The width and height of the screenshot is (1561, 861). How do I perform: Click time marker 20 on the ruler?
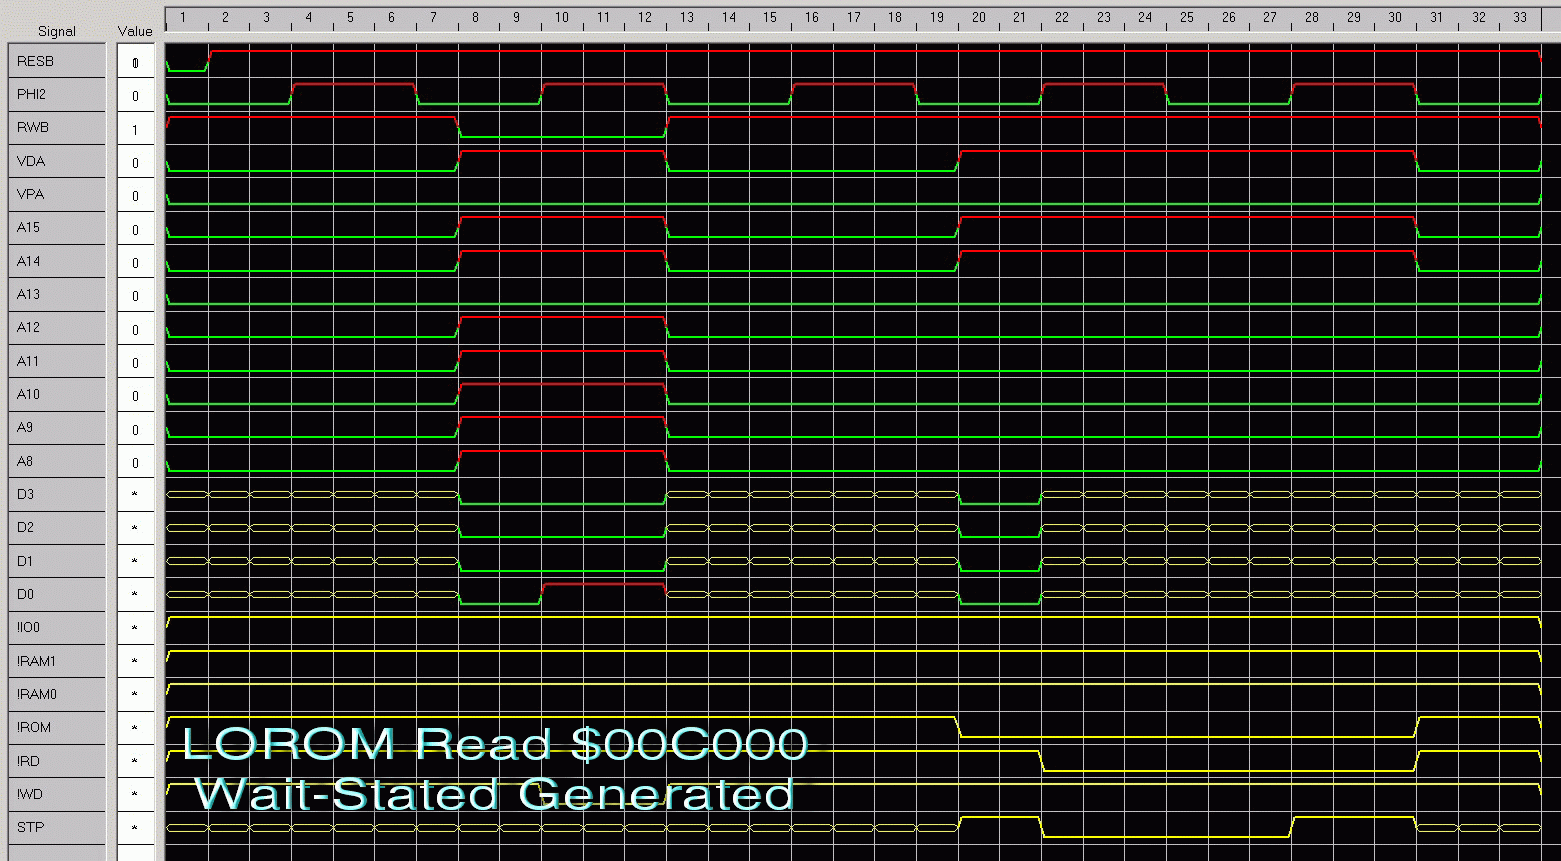978,18
